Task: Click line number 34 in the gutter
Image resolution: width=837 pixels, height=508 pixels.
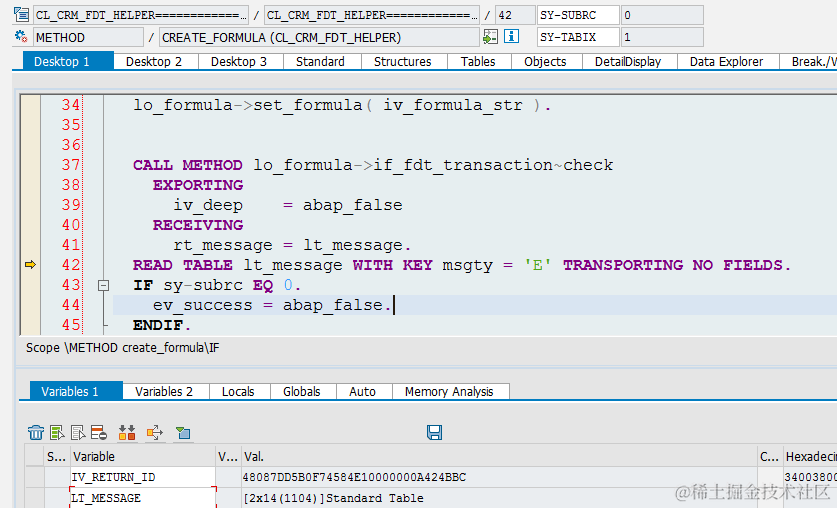Action: [70, 105]
